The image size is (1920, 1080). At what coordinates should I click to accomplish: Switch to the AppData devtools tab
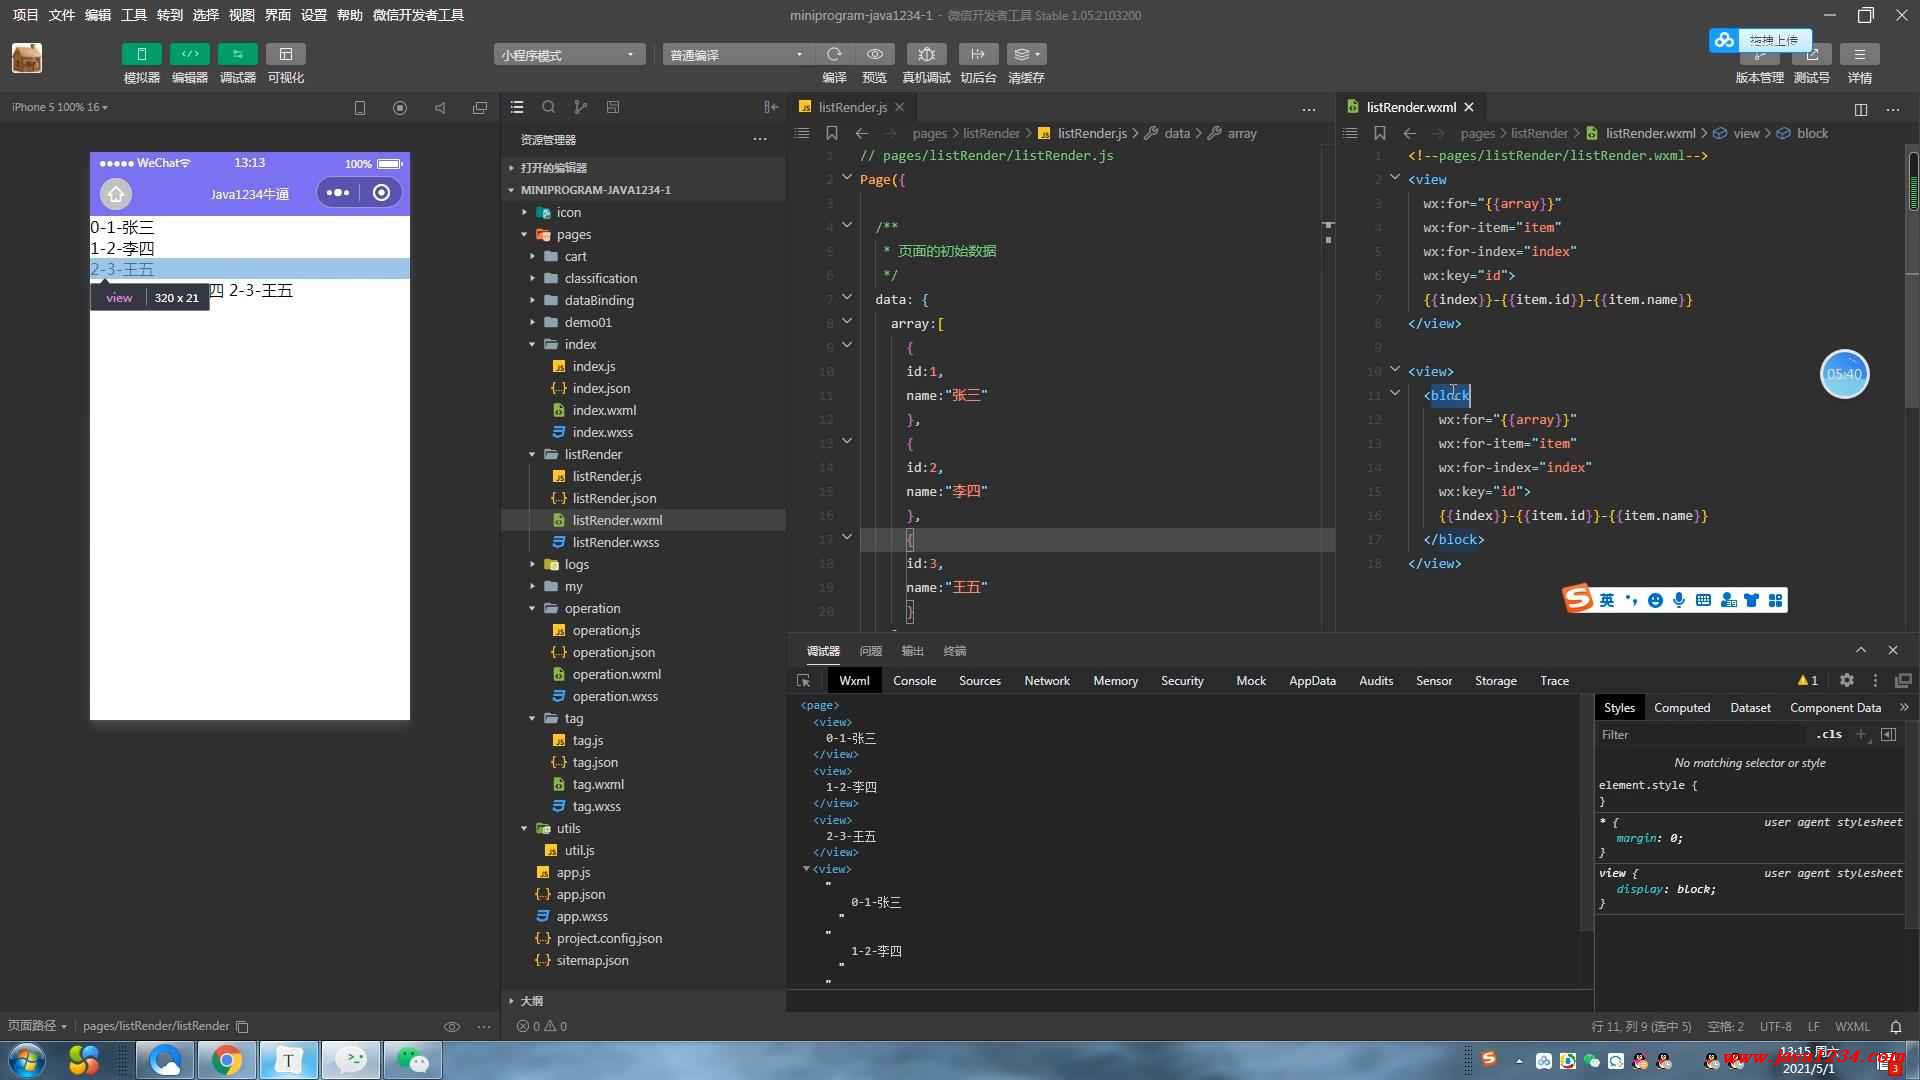(x=1312, y=680)
